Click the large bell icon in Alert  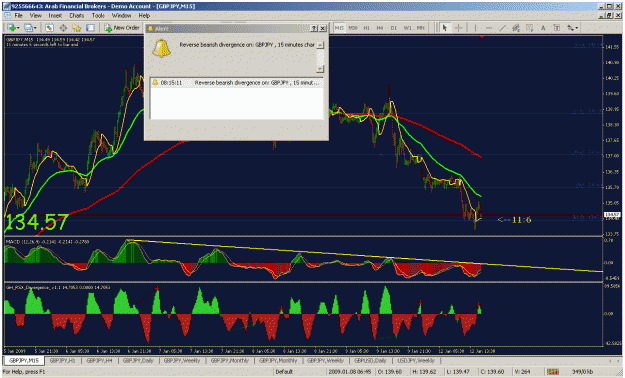coord(161,49)
